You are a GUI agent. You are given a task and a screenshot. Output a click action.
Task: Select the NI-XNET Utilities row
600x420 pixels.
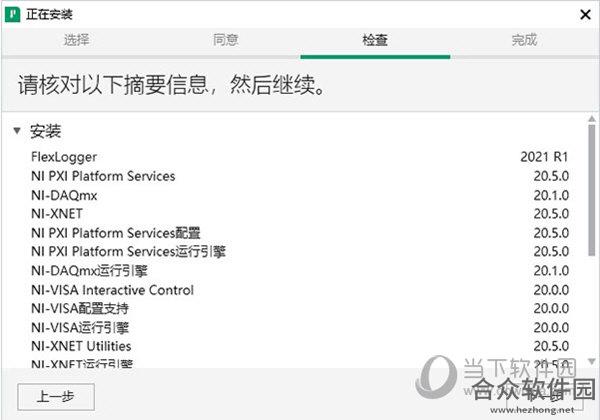click(300, 346)
